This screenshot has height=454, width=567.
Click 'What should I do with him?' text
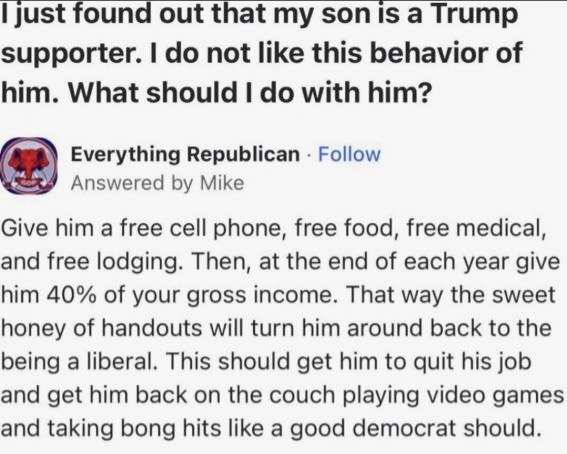point(250,93)
